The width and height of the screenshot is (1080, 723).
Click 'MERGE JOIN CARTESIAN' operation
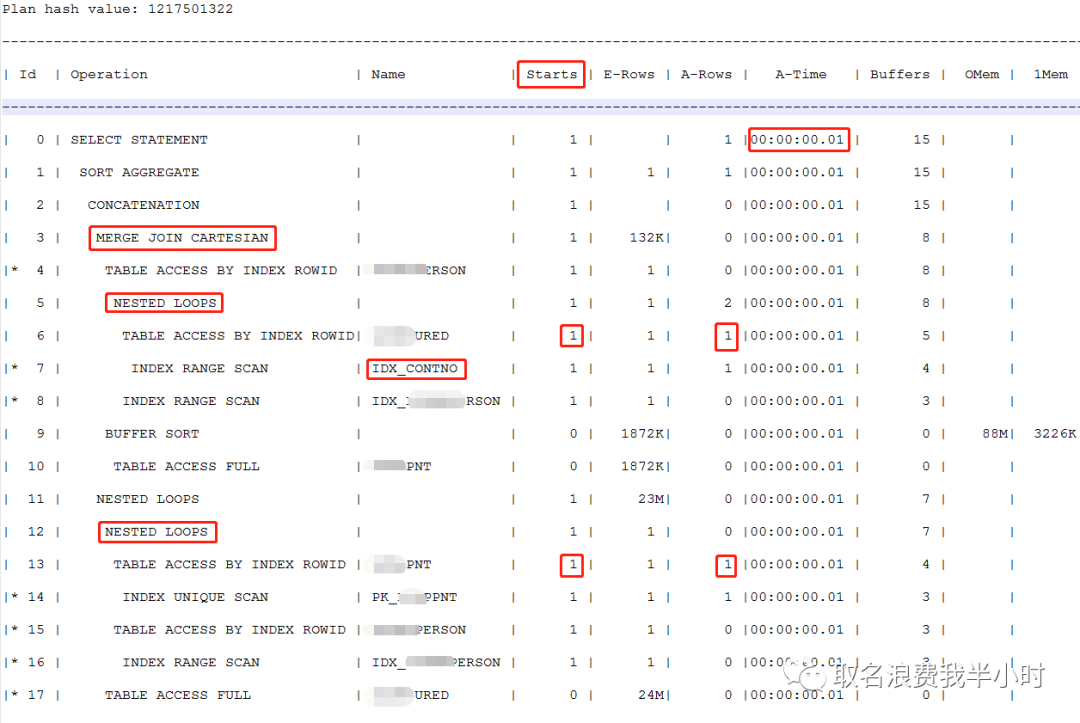(182, 238)
